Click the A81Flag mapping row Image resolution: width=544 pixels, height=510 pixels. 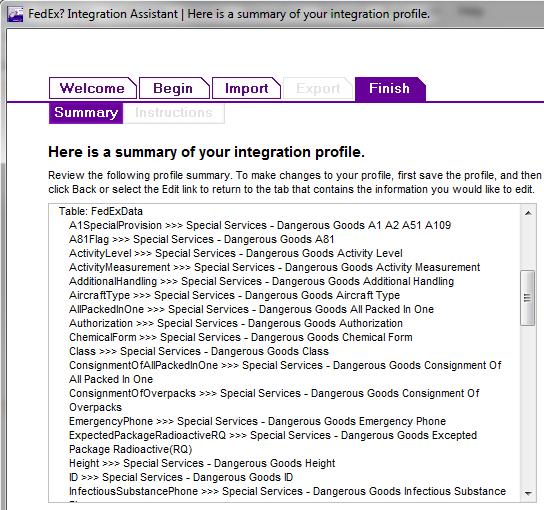(x=202, y=239)
